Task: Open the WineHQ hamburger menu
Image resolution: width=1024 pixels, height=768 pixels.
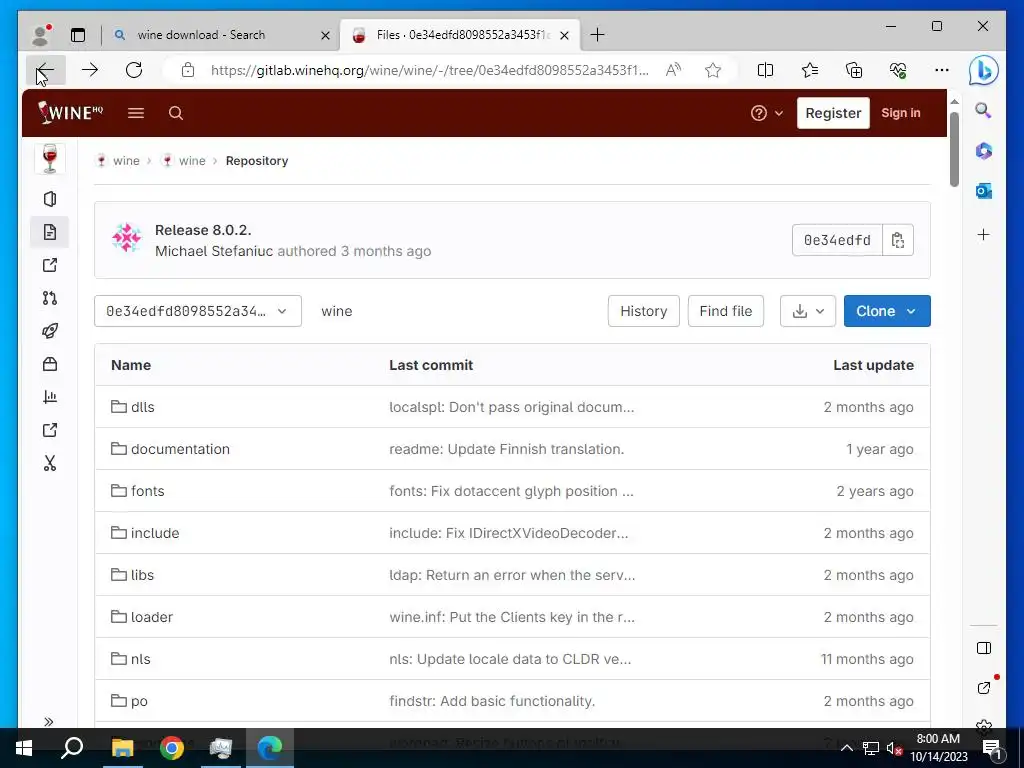Action: [x=136, y=113]
